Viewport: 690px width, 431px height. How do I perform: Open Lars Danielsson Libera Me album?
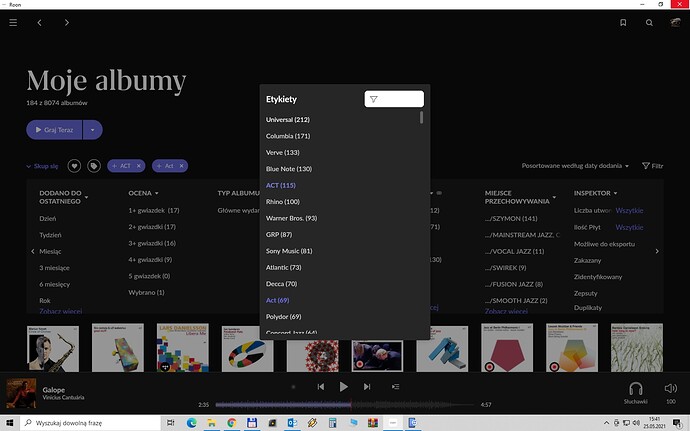click(183, 348)
